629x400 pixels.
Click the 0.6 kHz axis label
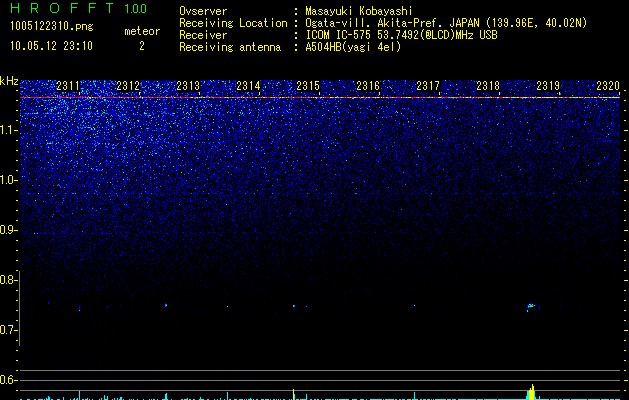(x=9, y=380)
